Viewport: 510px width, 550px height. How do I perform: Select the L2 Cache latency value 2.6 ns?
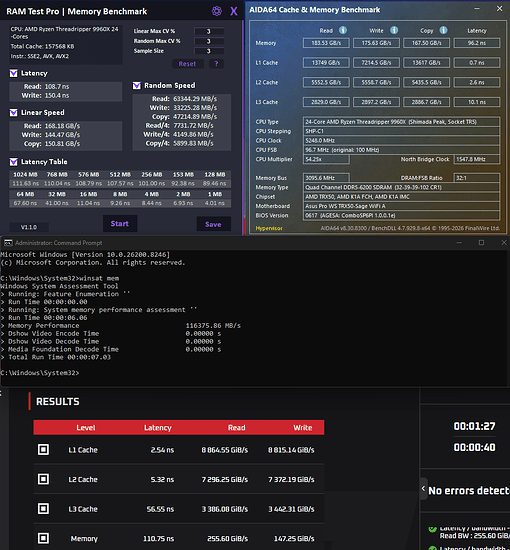477,82
